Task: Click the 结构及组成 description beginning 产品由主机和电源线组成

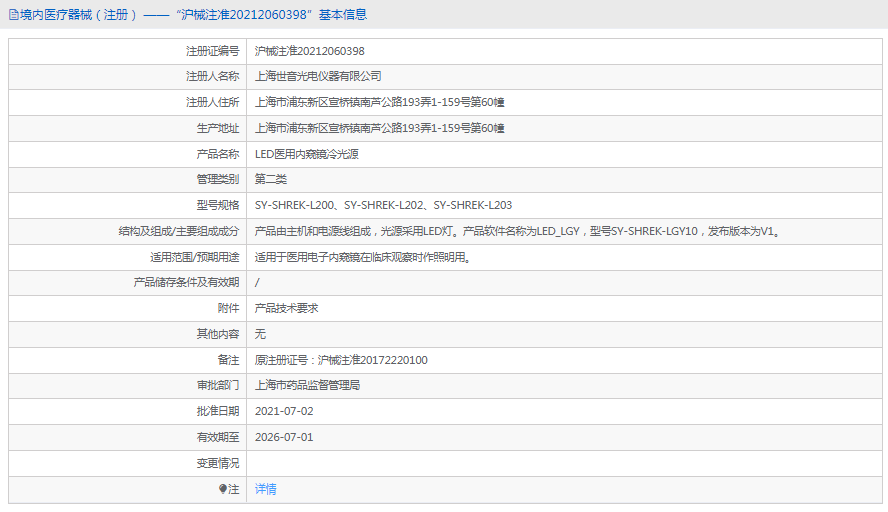Action: pyautogui.click(x=518, y=231)
